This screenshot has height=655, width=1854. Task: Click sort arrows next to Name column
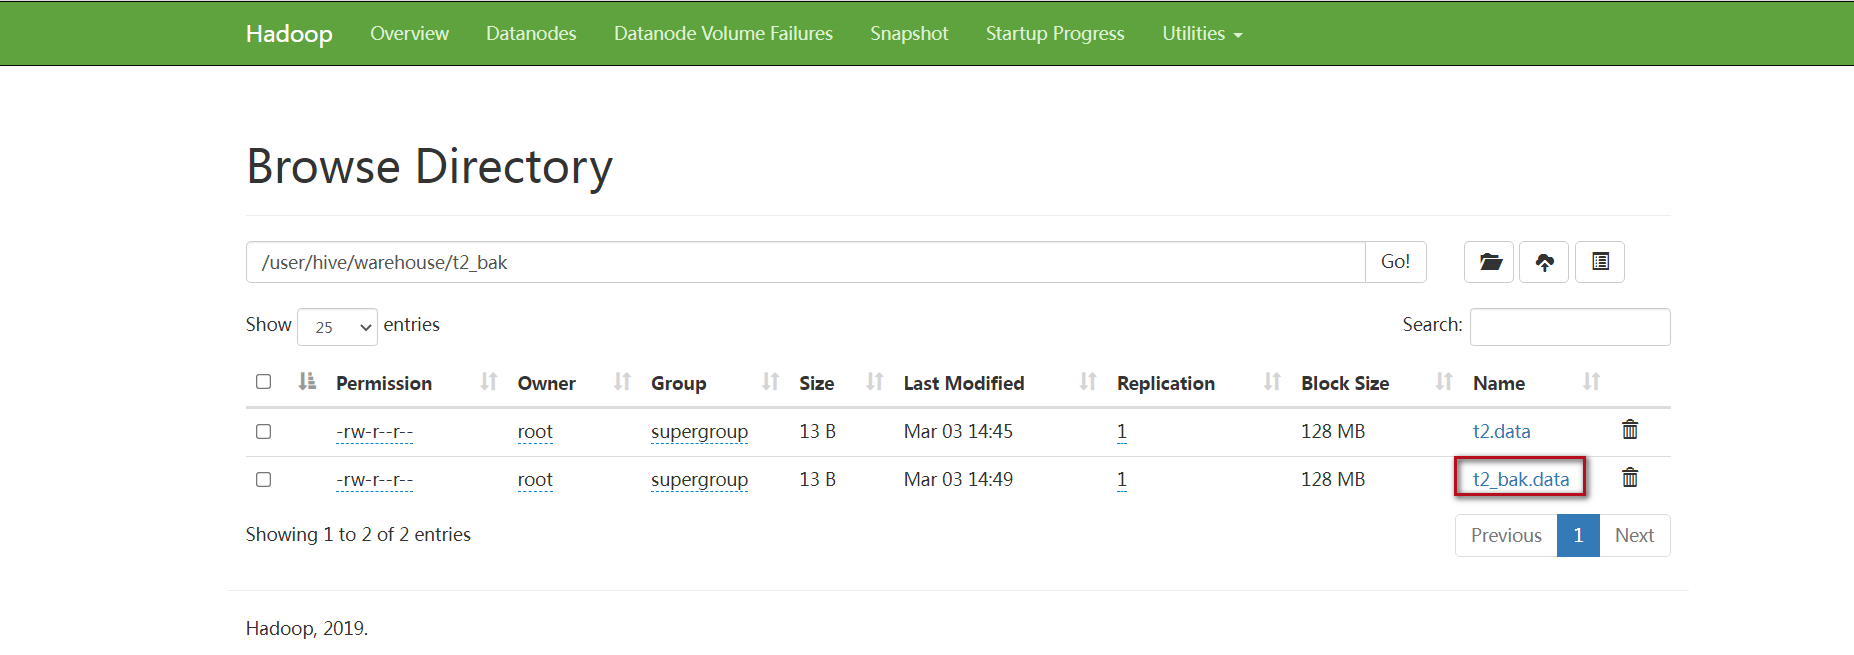point(1591,382)
